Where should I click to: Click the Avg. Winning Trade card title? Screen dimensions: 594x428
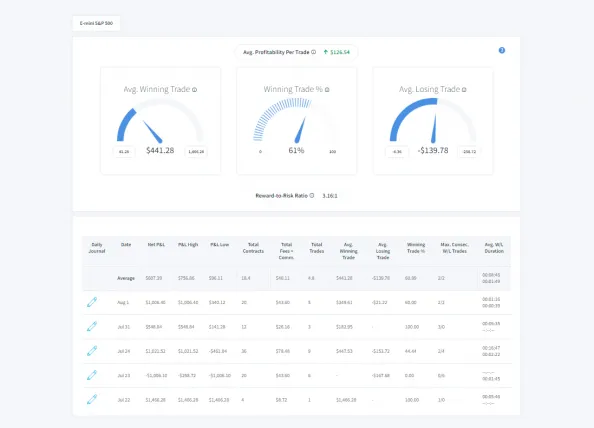tap(156, 89)
